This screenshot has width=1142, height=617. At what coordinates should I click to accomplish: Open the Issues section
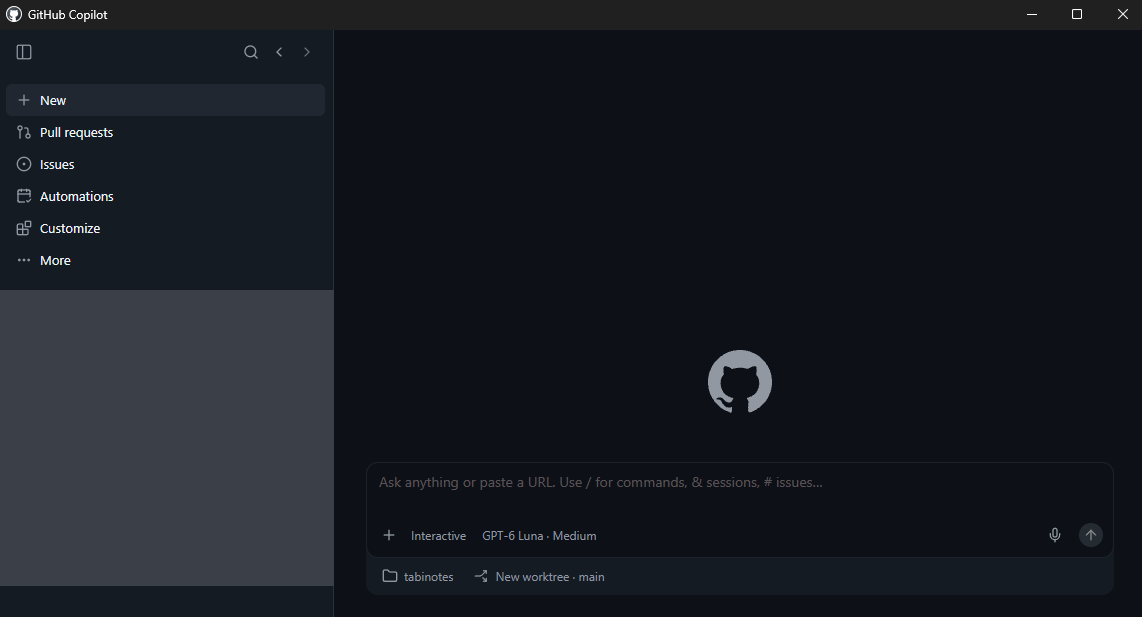[x=165, y=164]
